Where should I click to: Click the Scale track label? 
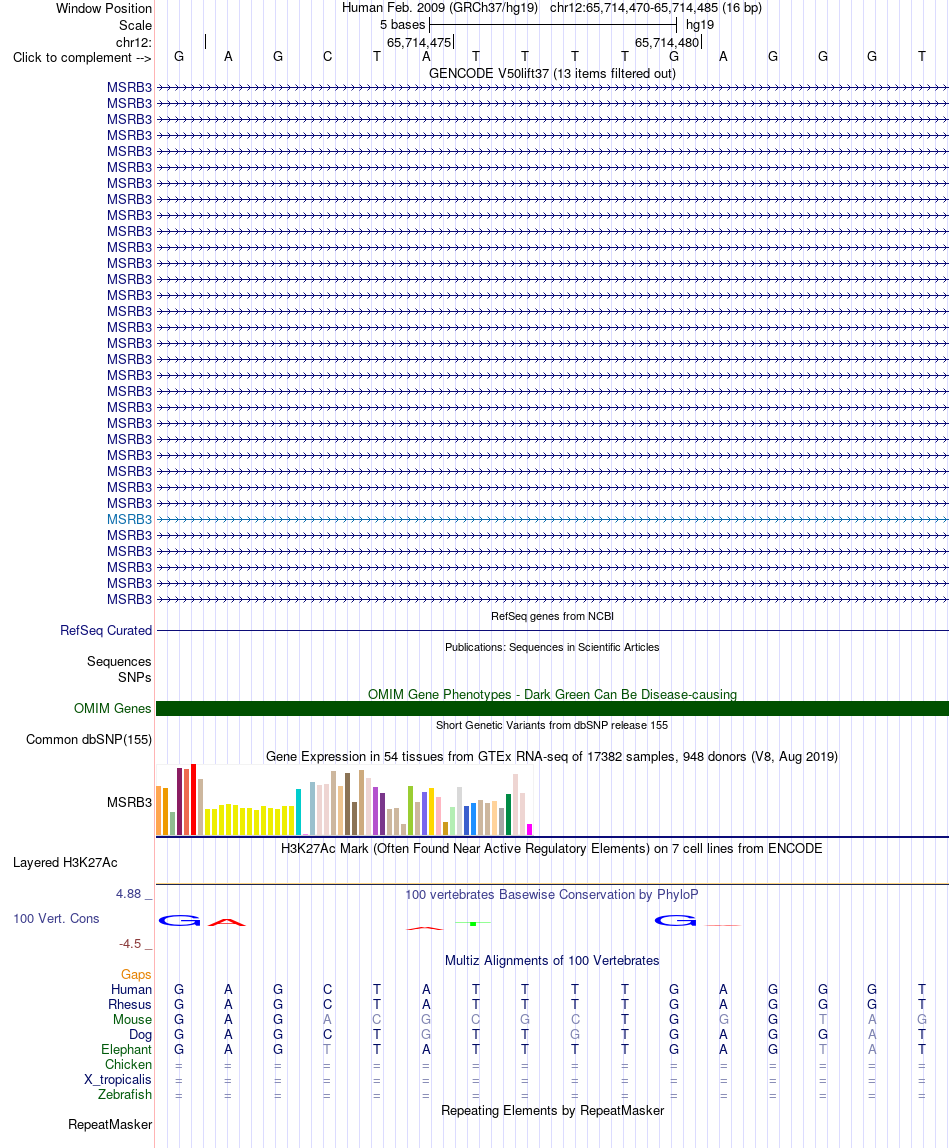pos(135,25)
